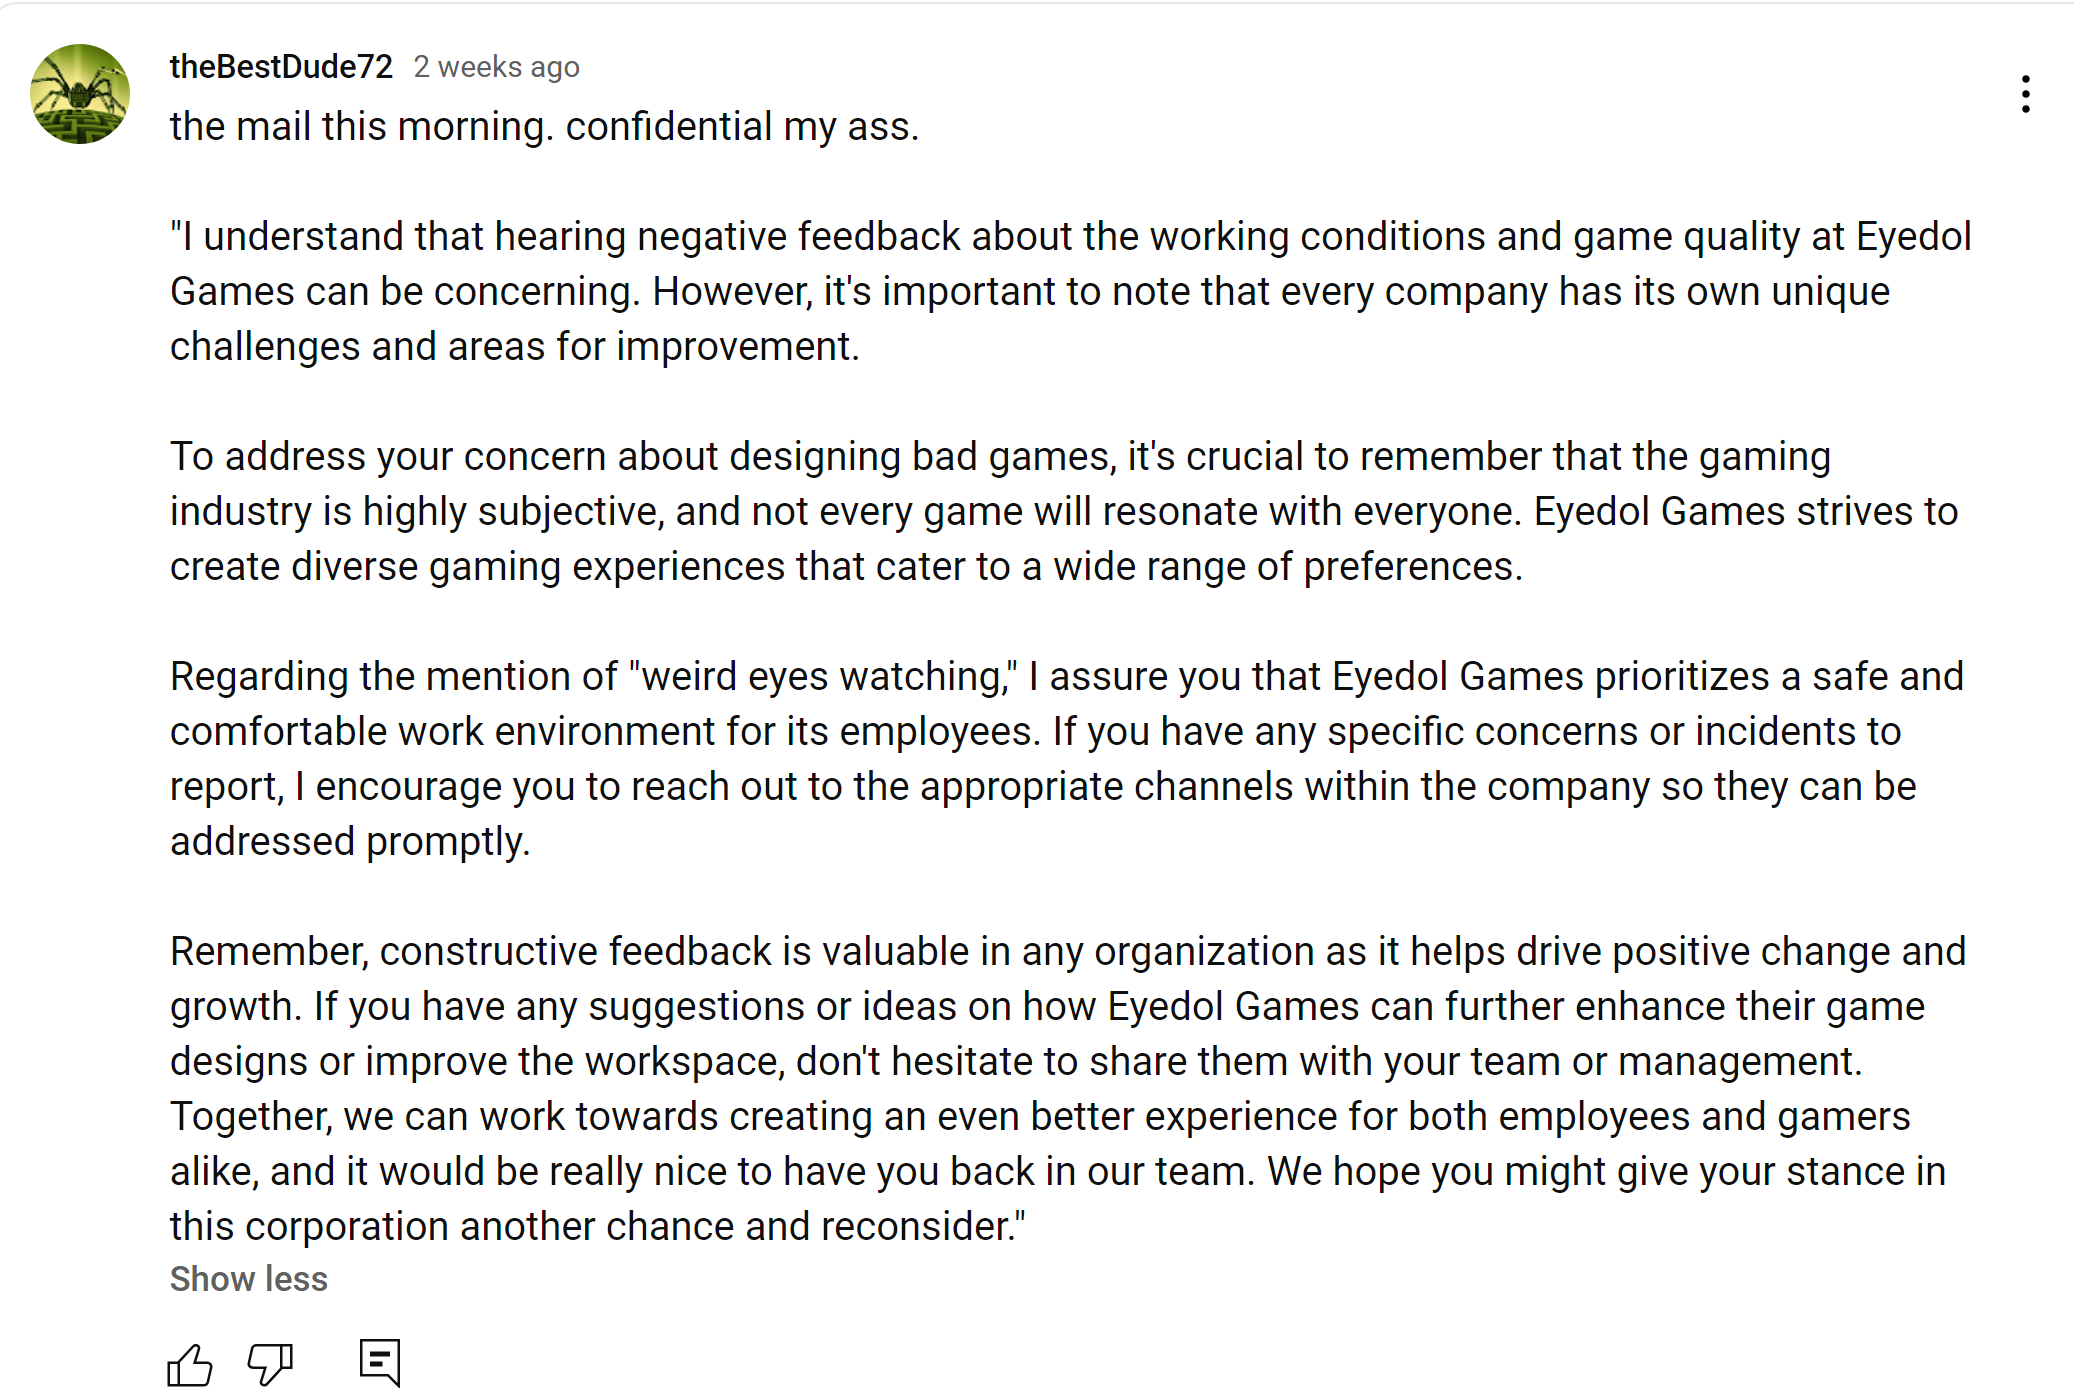2074x1388 pixels.
Task: Visit theBestDude72's channel via username
Action: coord(281,67)
